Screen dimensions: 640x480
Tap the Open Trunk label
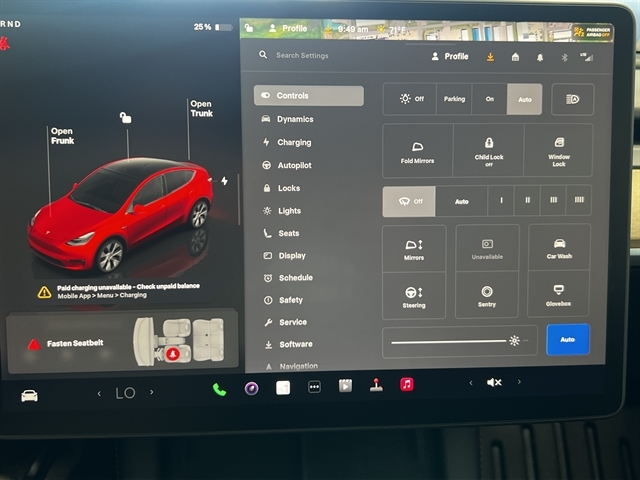tap(202, 109)
